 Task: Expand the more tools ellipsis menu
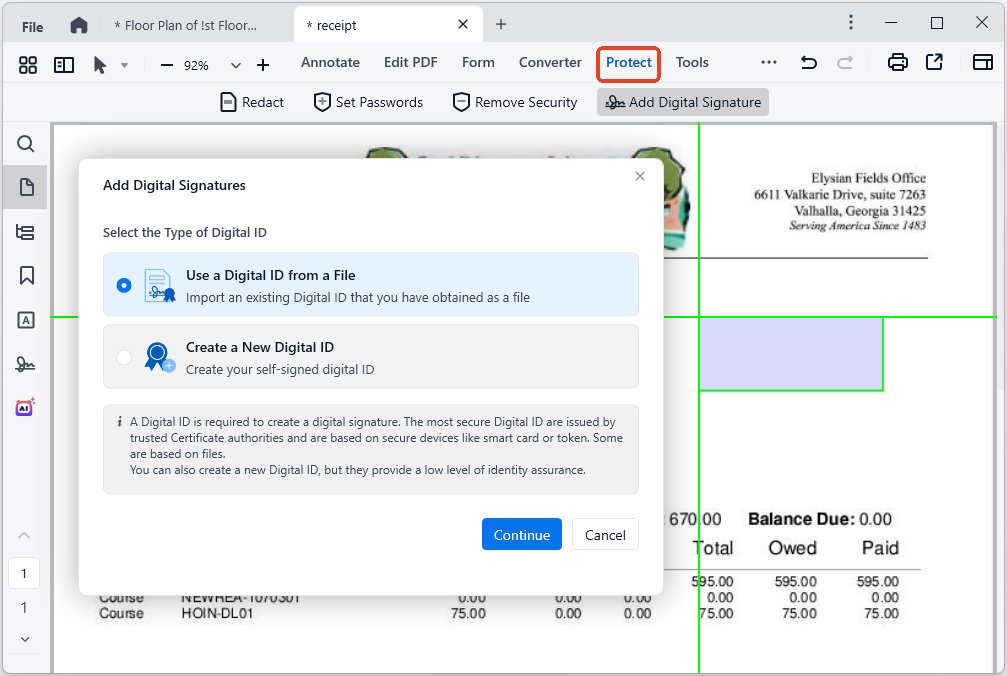(768, 63)
